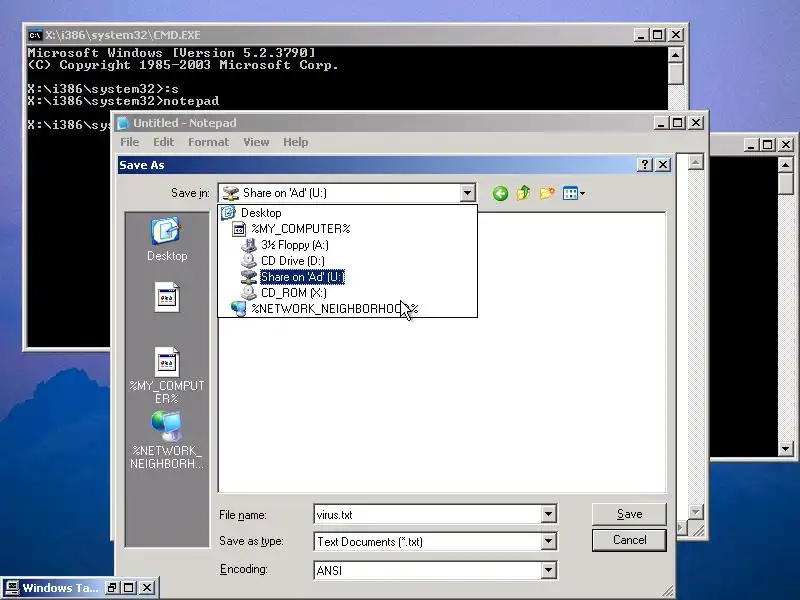
Task: Click the Notepad title bar icon
Action: click(x=122, y=123)
